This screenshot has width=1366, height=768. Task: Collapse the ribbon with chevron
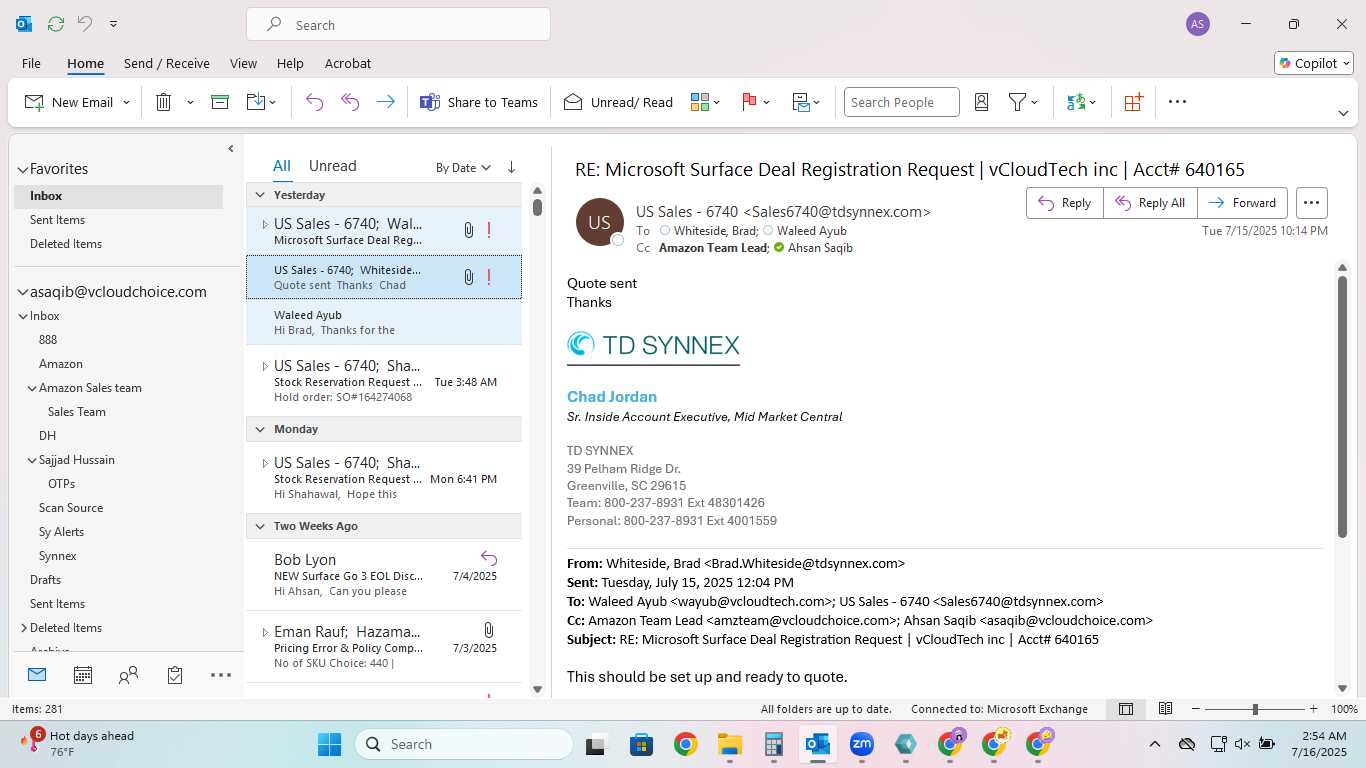(x=1343, y=113)
